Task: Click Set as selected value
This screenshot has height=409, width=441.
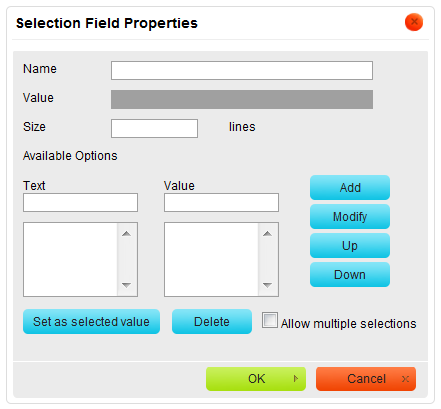Action: [x=91, y=322]
